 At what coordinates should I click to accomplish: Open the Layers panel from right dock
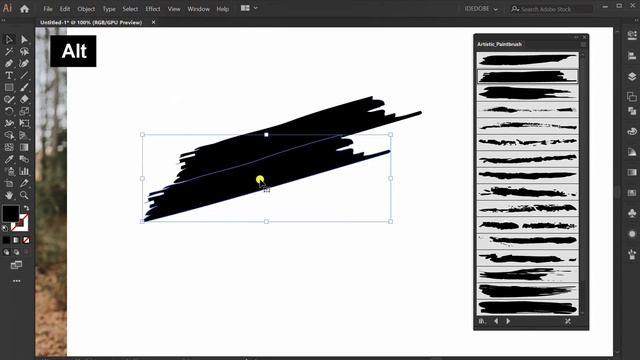(632, 76)
